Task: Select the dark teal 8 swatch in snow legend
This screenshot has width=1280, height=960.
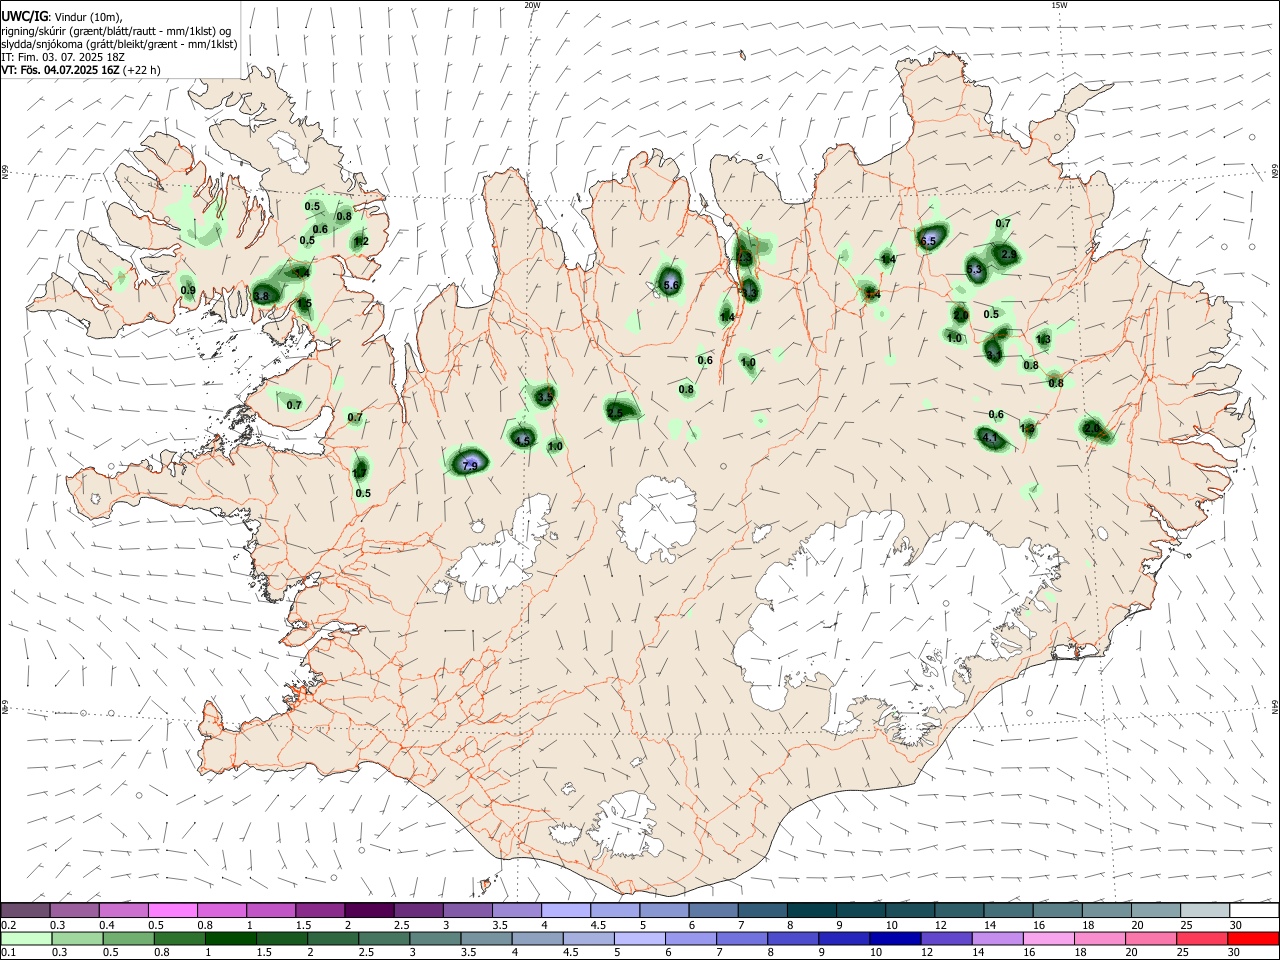Action: click(x=812, y=910)
